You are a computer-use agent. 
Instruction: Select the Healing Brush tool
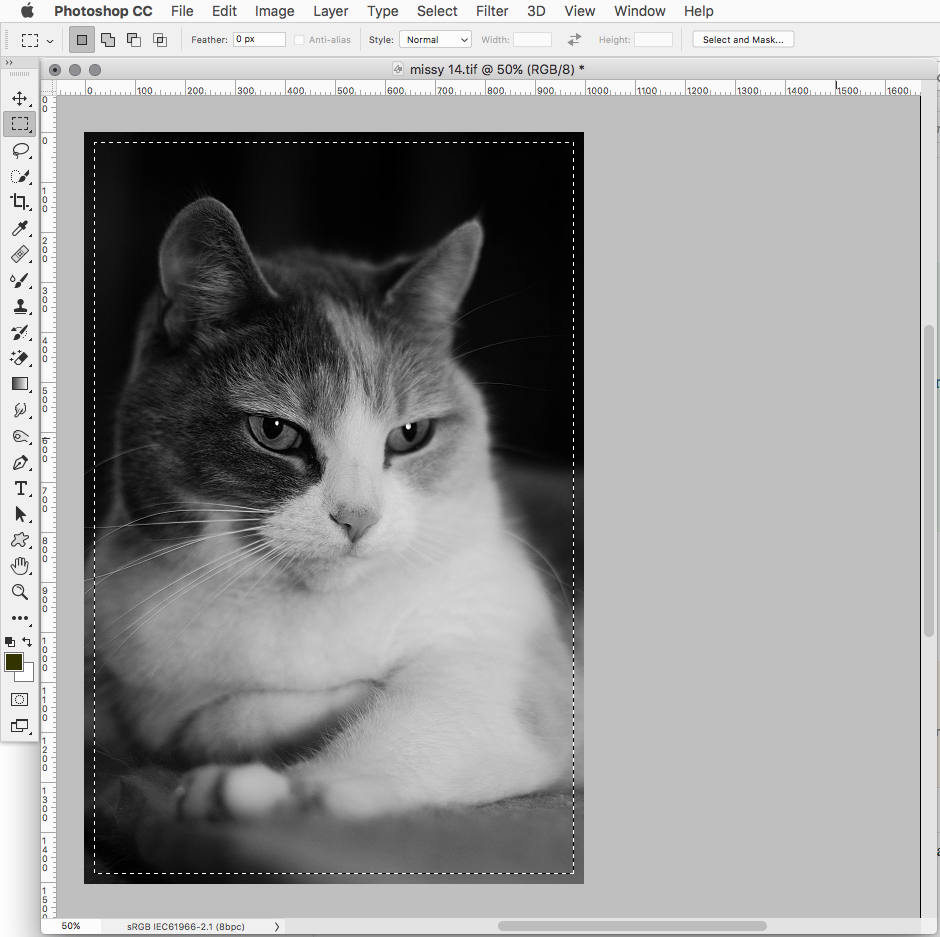click(20, 254)
